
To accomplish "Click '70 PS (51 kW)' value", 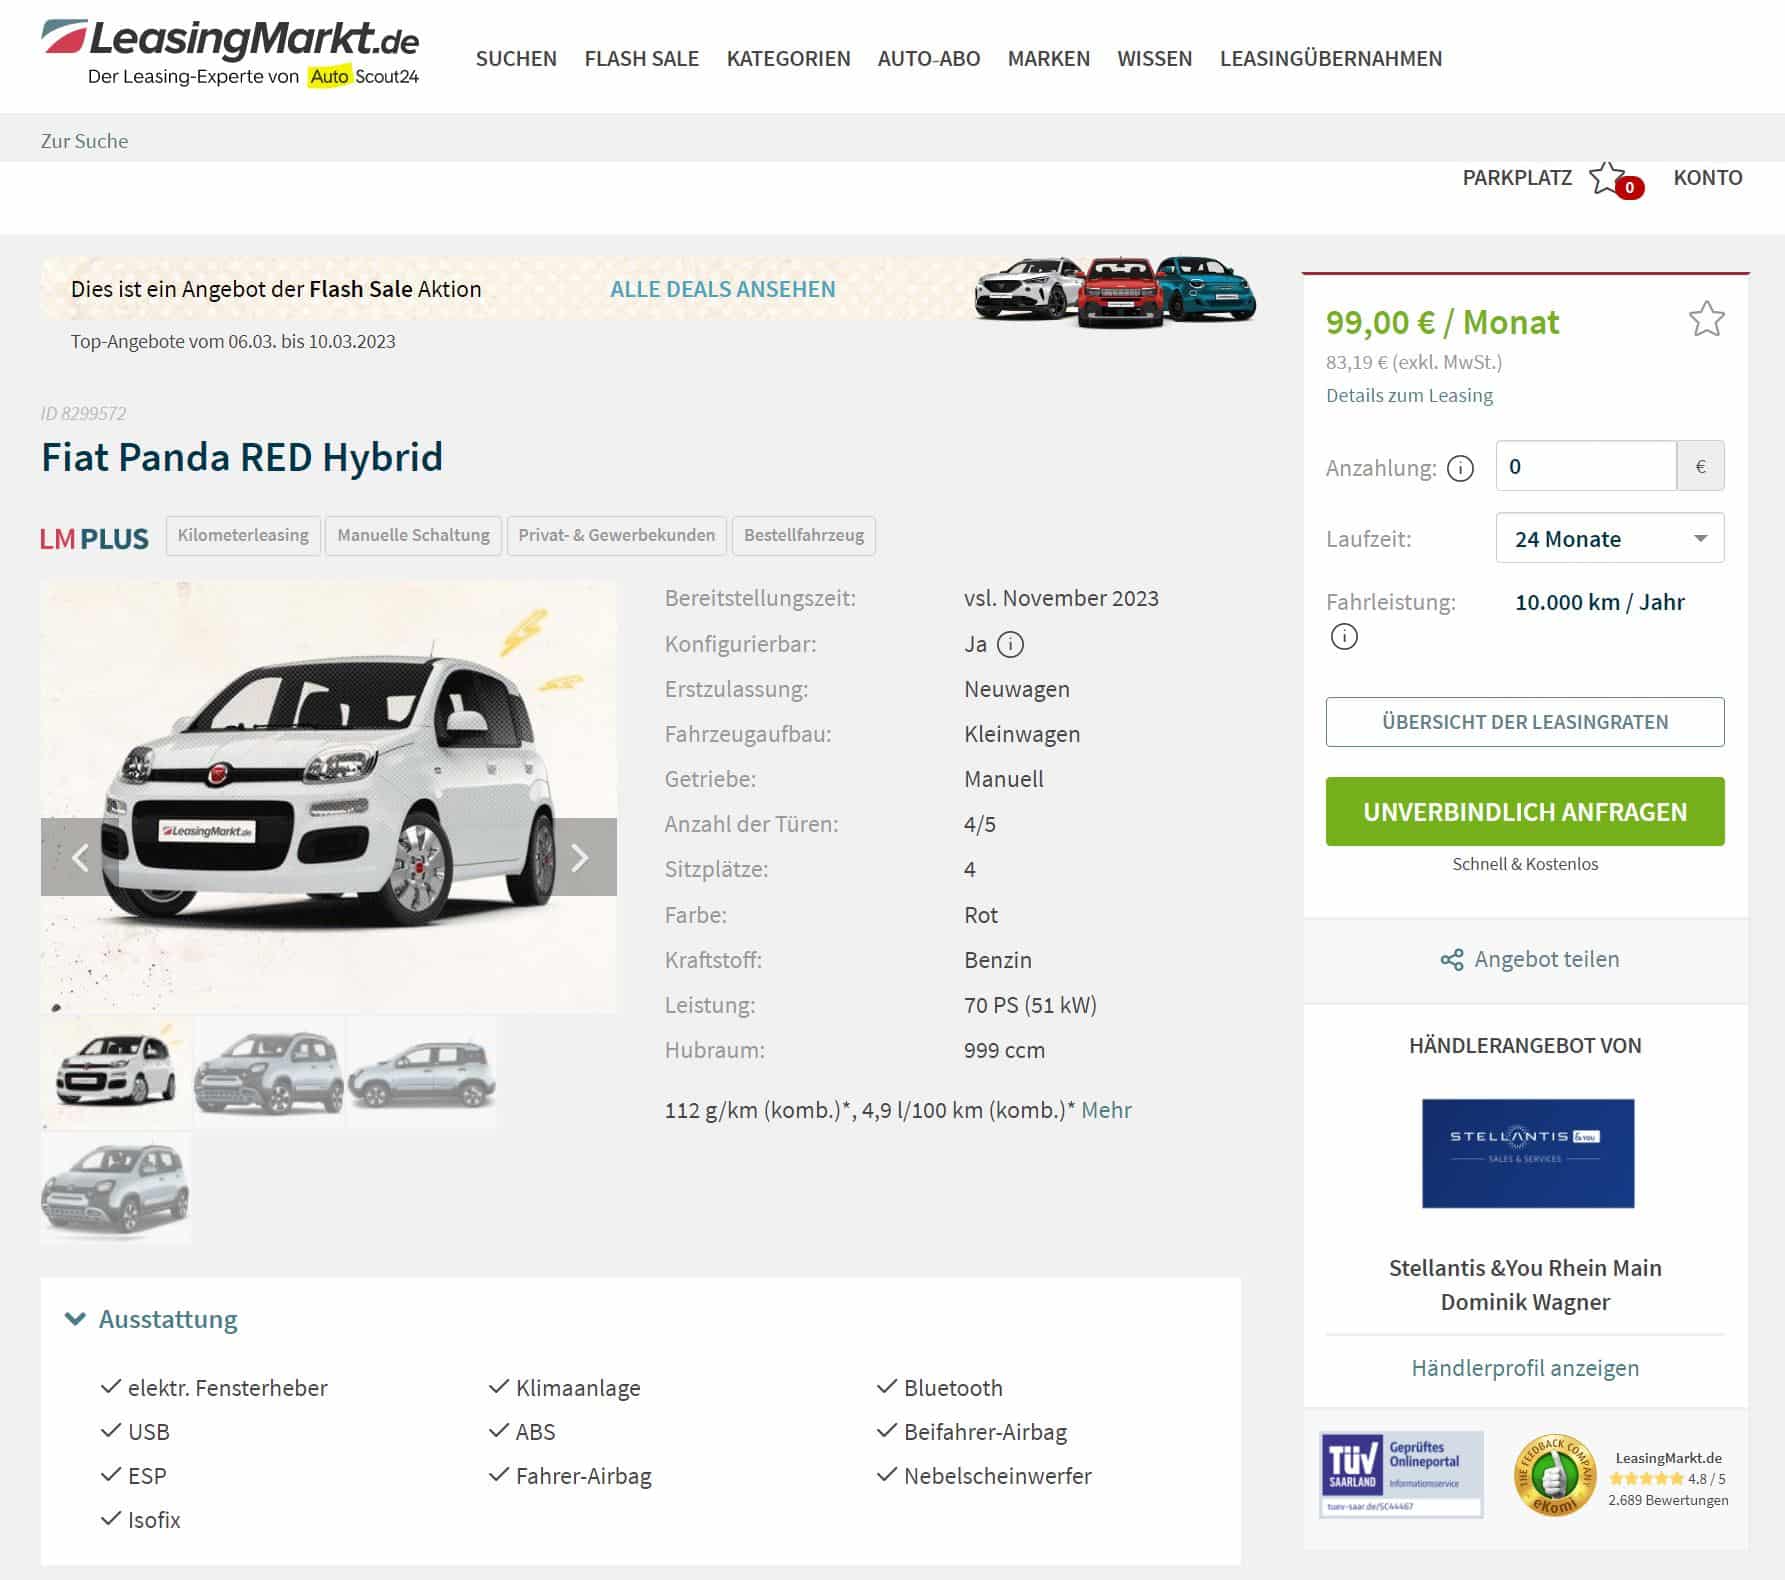I will (1030, 1005).
